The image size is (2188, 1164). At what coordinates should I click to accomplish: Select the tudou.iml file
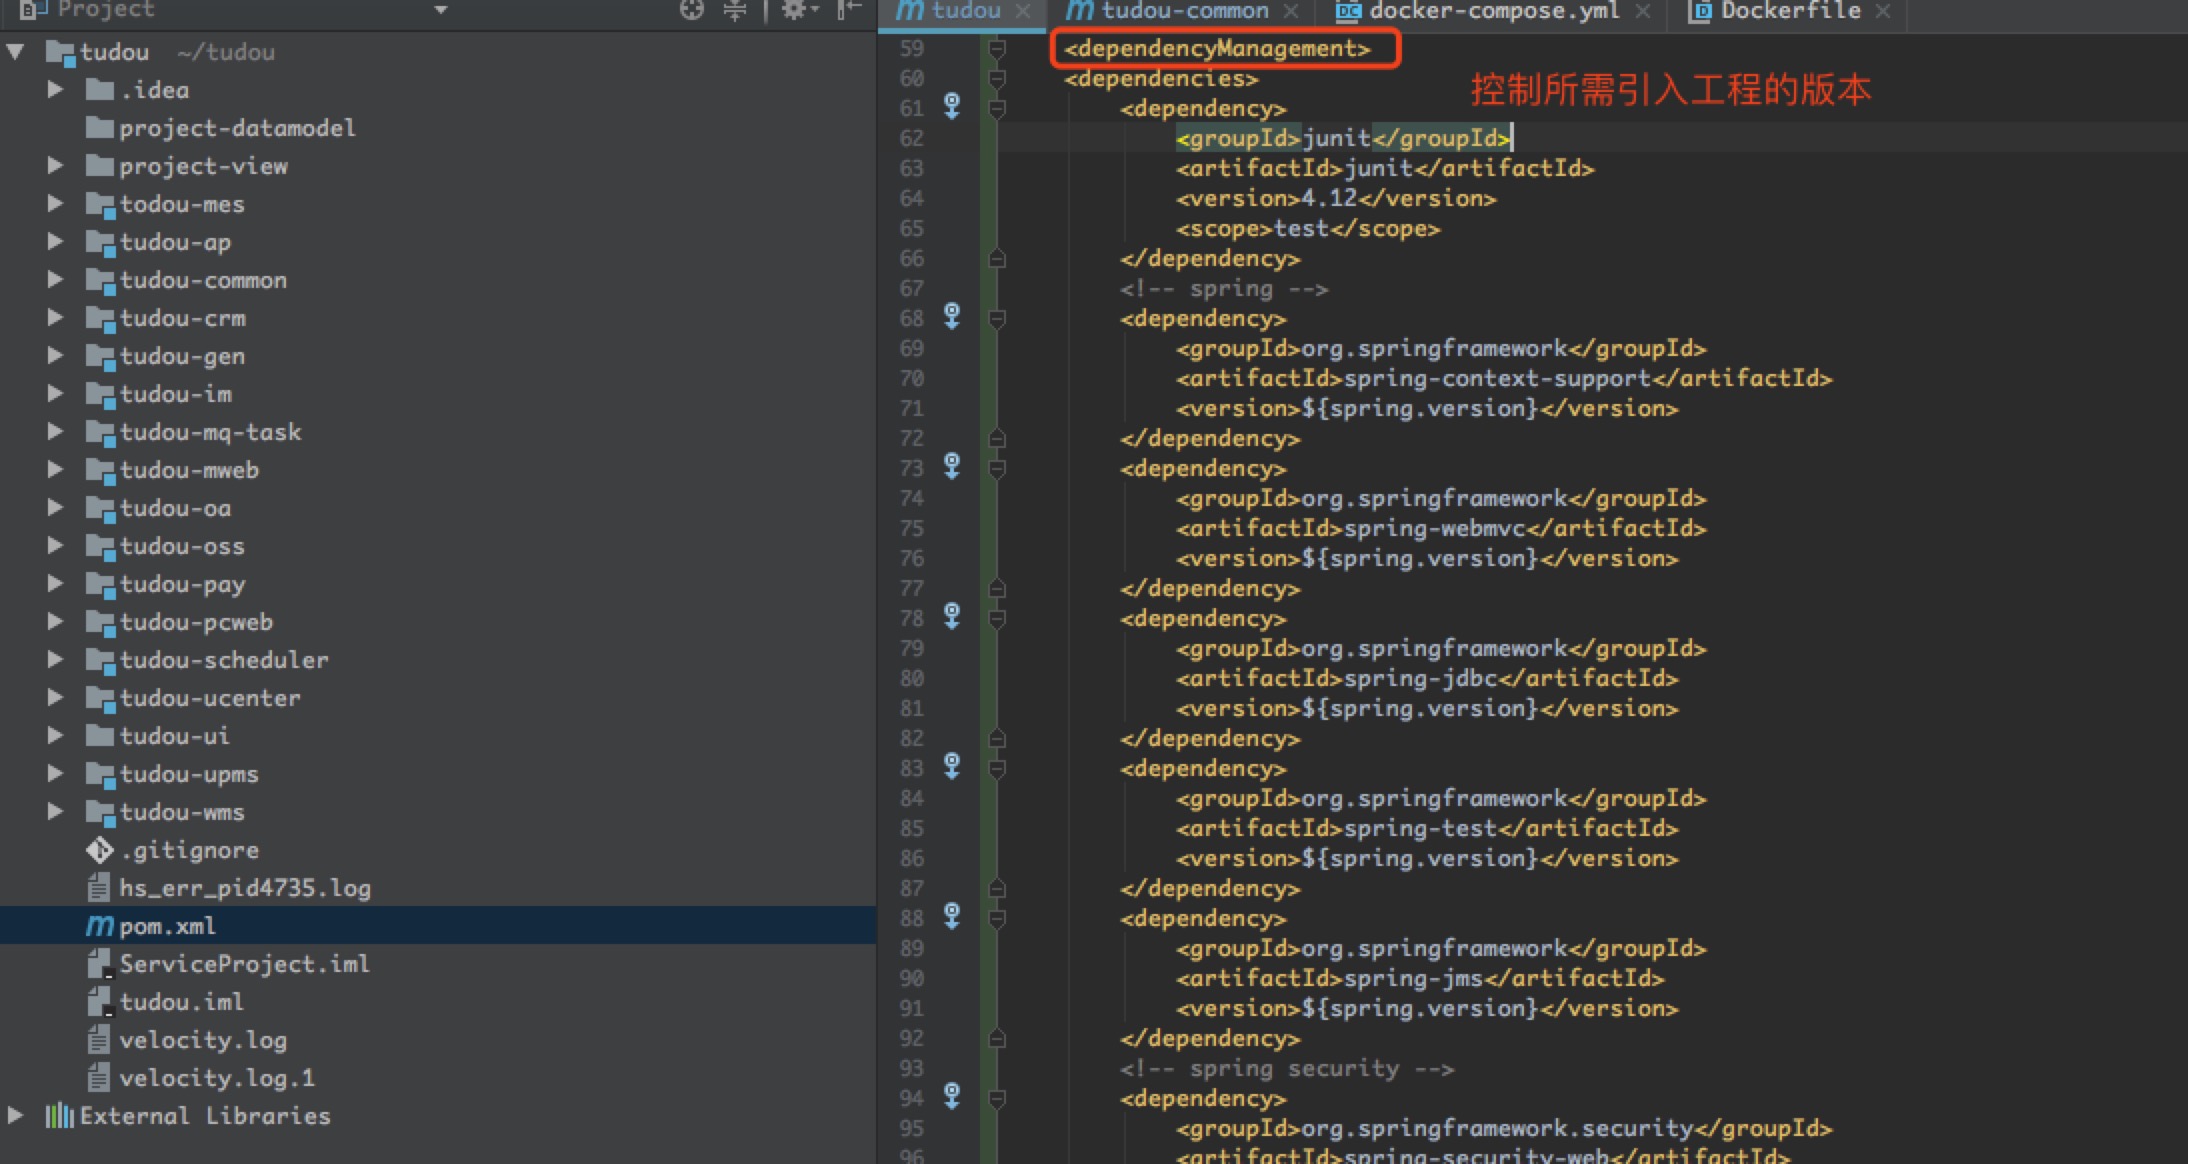[x=181, y=1002]
